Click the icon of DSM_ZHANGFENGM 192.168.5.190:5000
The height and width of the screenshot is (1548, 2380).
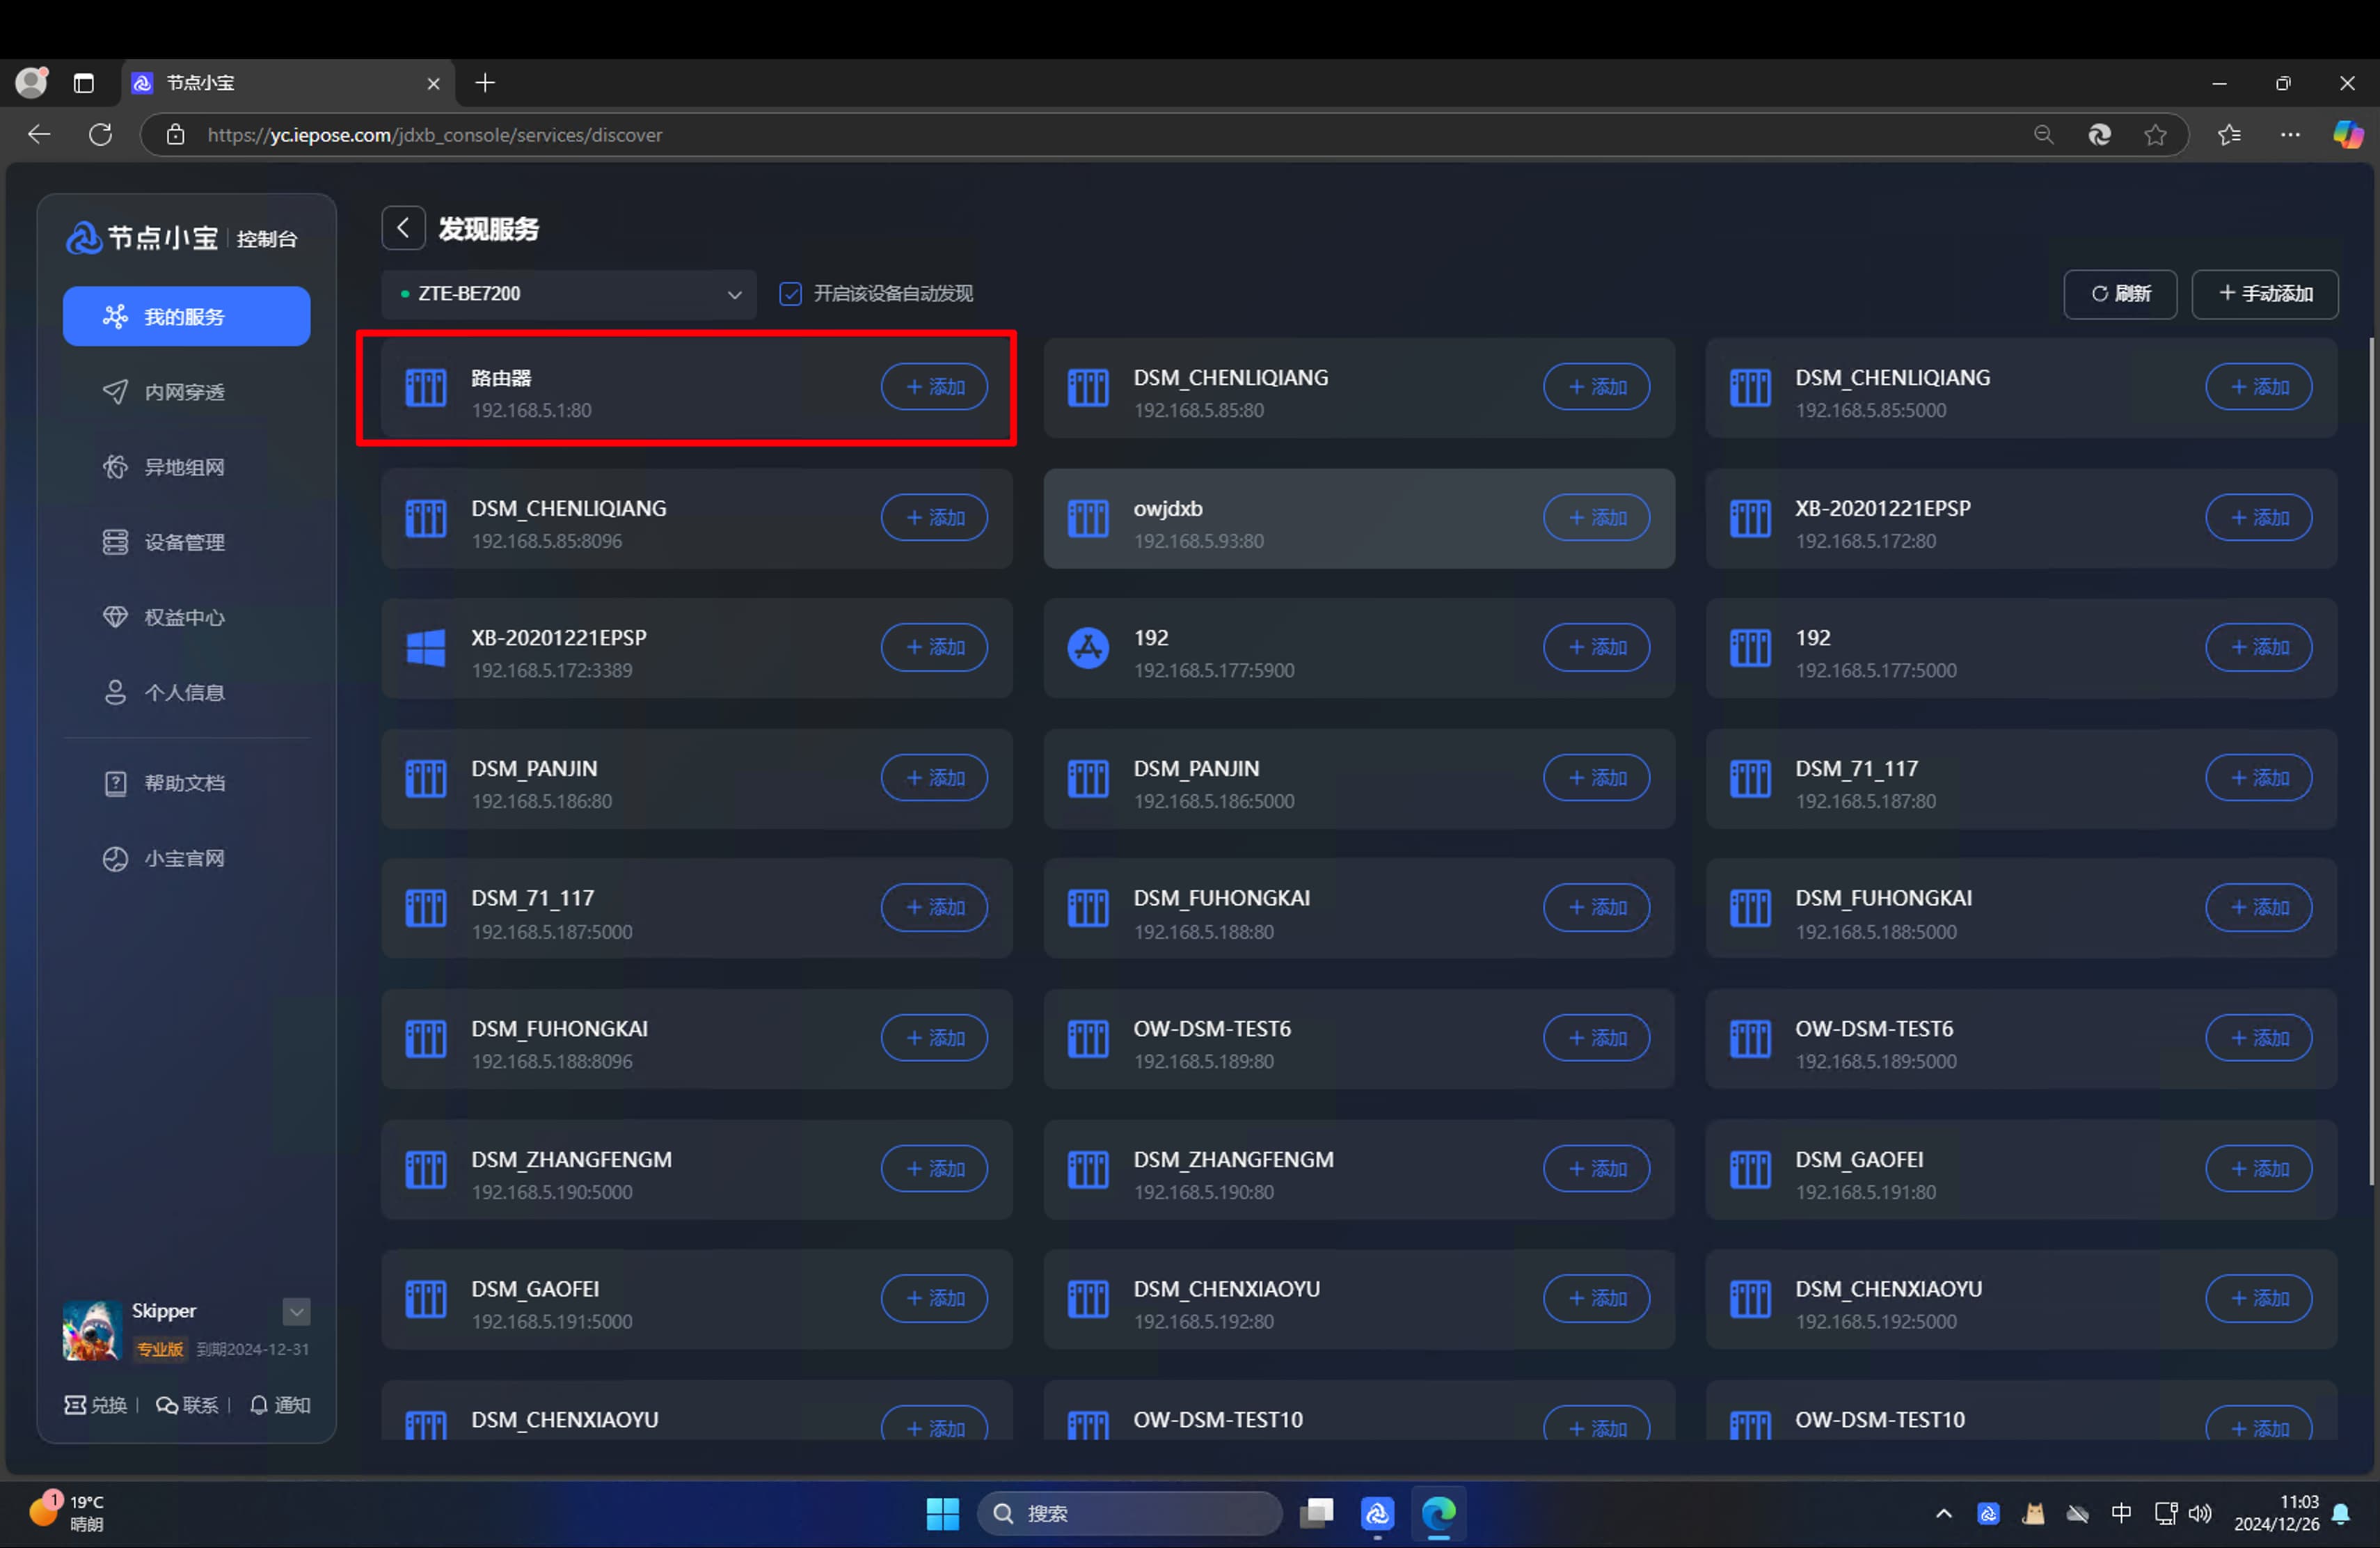426,1169
